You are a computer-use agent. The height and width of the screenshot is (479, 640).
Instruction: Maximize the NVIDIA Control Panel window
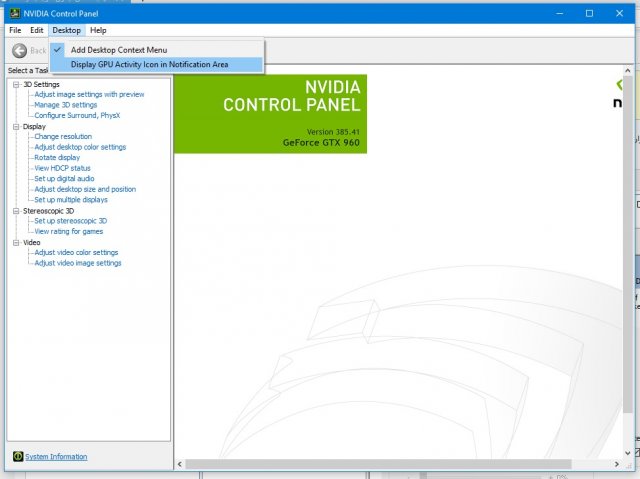[590, 13]
